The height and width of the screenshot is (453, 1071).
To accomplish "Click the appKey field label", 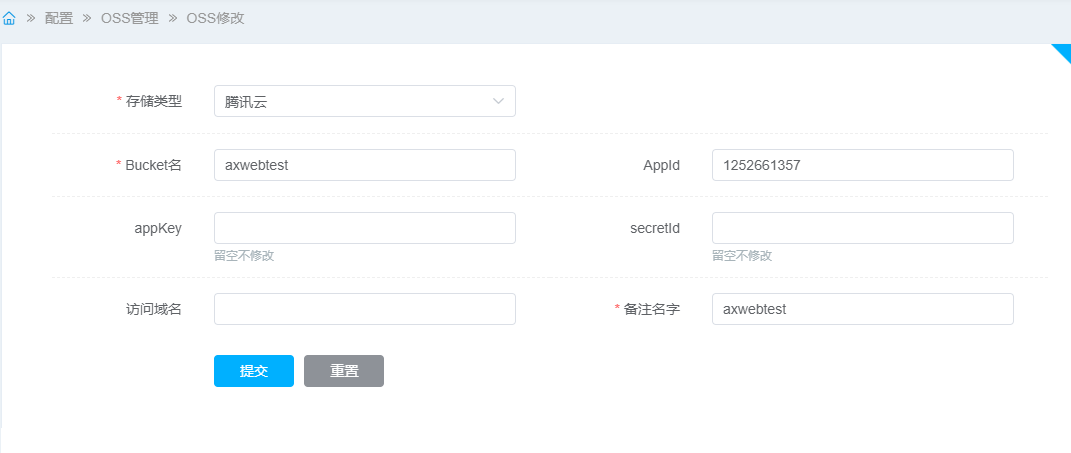I will click(x=158, y=228).
